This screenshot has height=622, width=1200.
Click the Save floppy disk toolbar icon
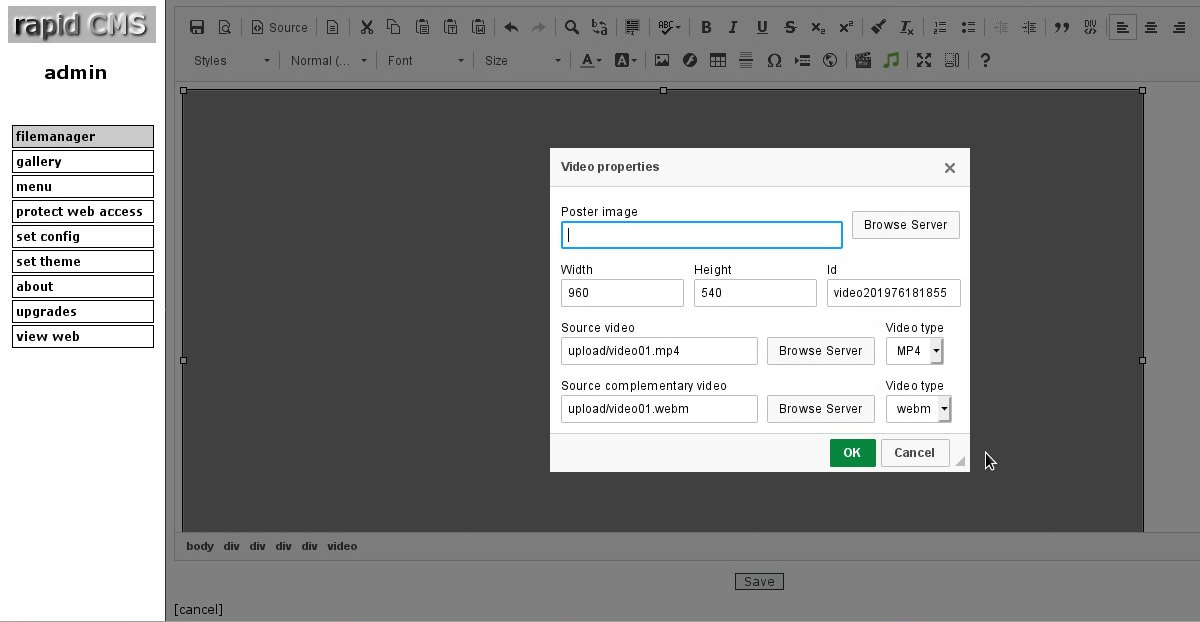coord(197,28)
